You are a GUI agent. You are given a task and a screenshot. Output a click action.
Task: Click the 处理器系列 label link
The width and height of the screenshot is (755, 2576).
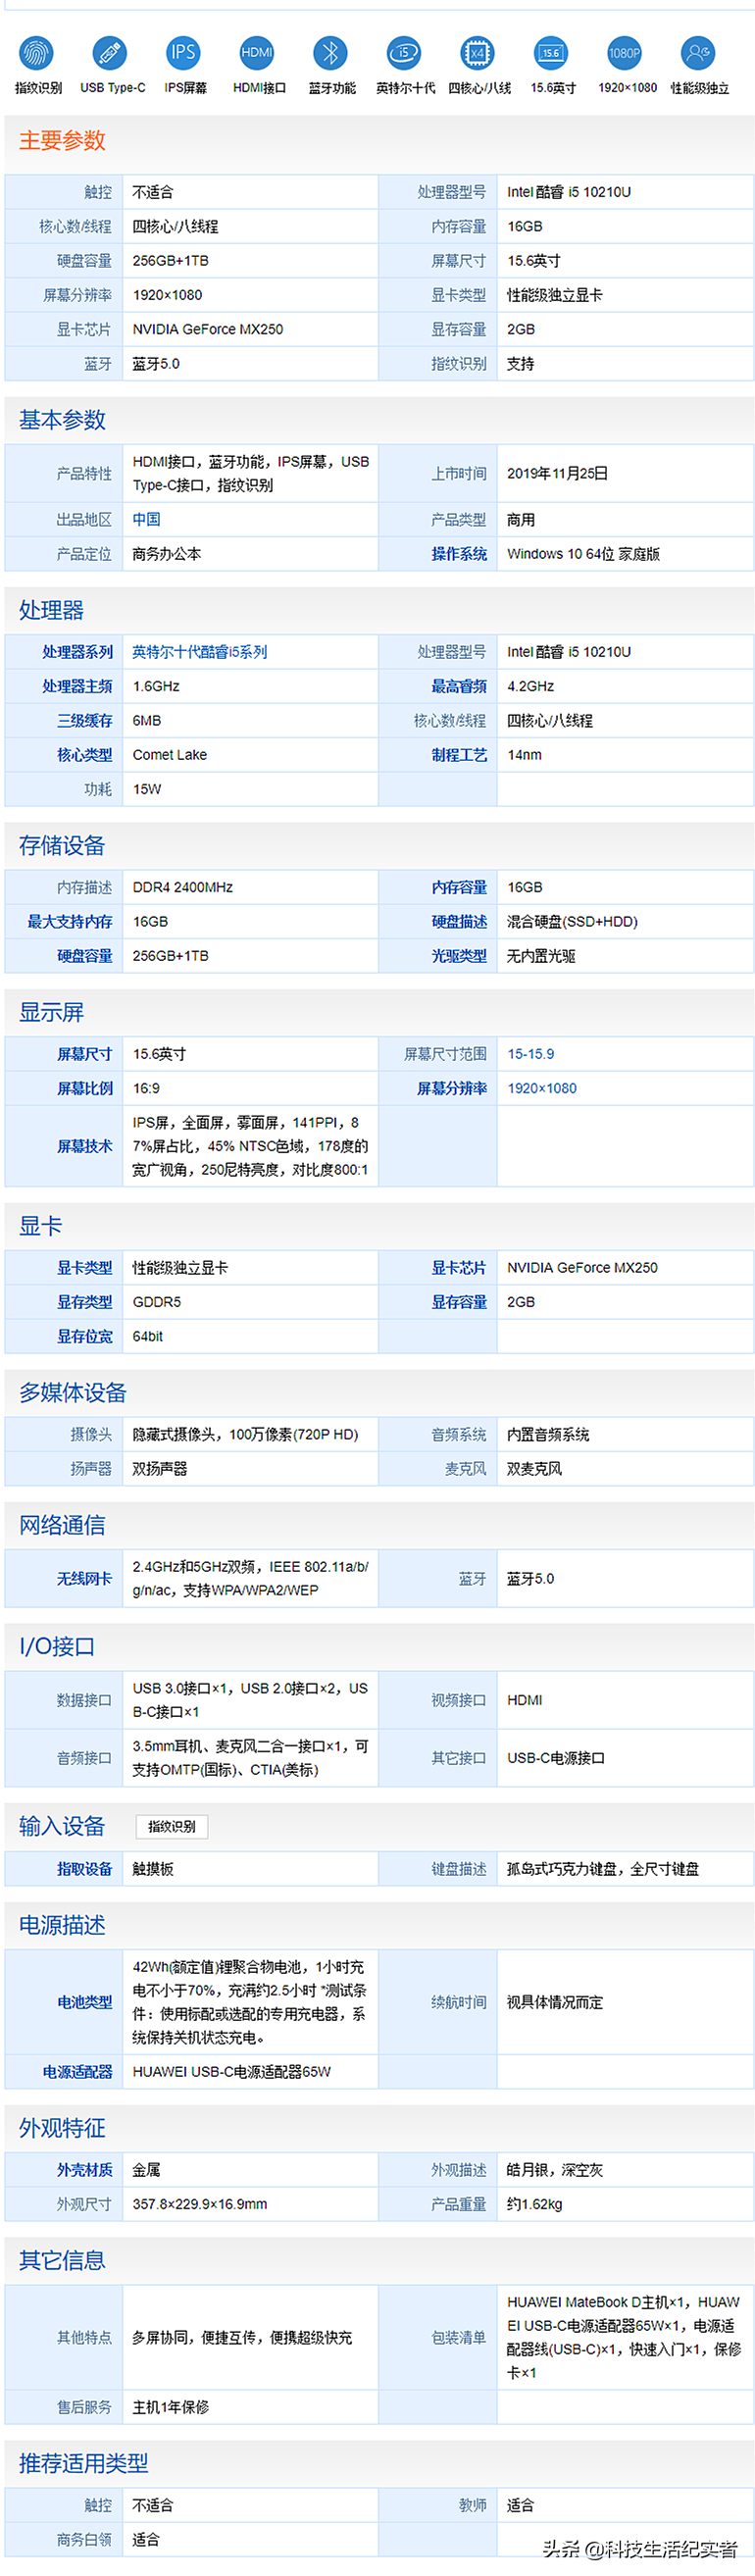77,652
